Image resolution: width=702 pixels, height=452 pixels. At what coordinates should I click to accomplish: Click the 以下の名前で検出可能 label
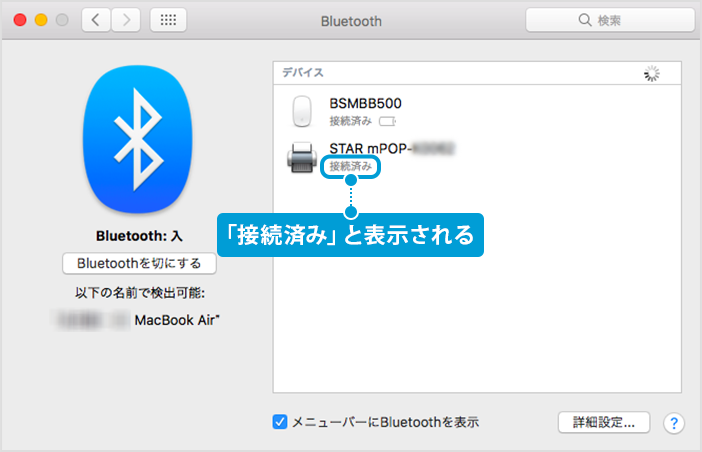pyautogui.click(x=140, y=293)
